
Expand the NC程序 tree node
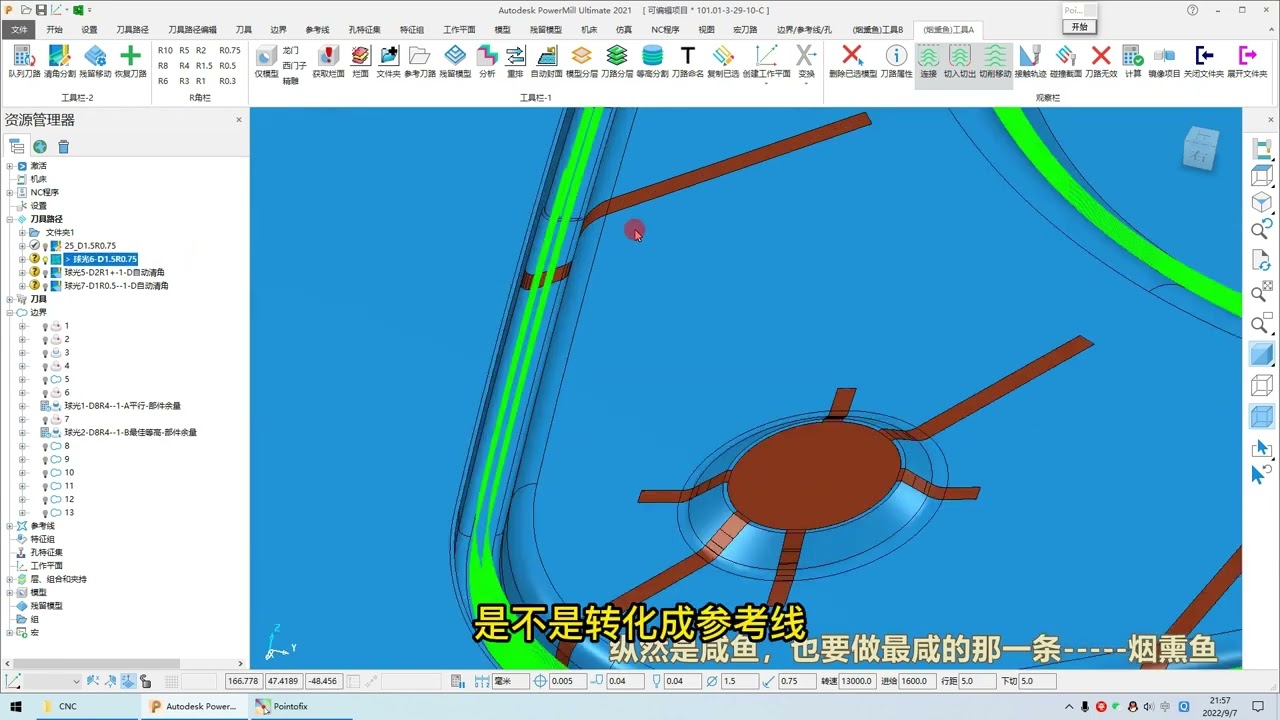[10, 192]
